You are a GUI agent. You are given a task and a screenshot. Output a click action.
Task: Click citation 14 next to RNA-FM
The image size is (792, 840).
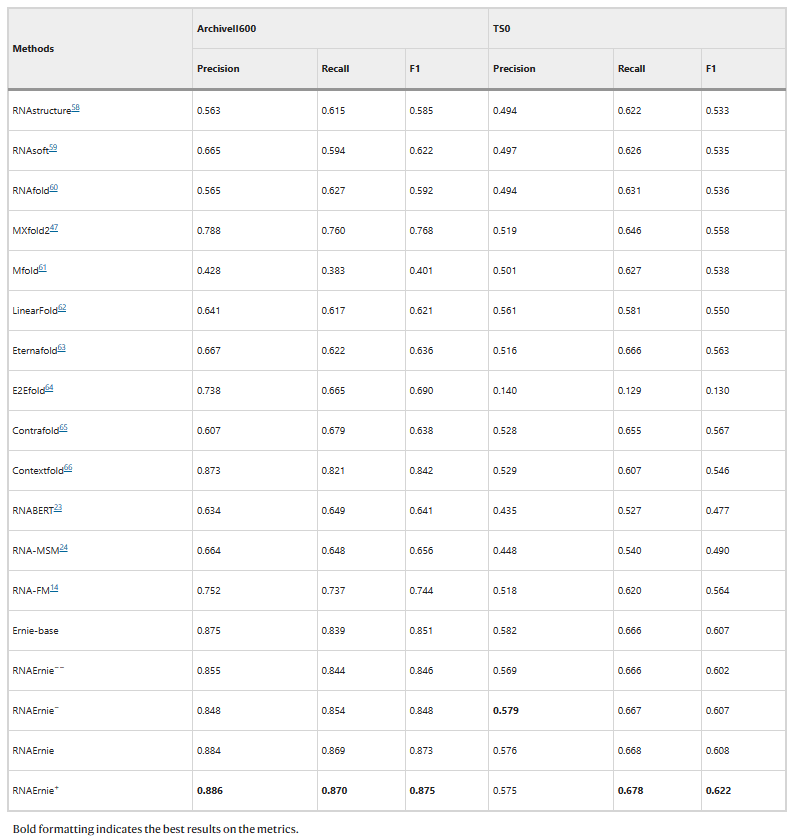pyautogui.click(x=54, y=587)
